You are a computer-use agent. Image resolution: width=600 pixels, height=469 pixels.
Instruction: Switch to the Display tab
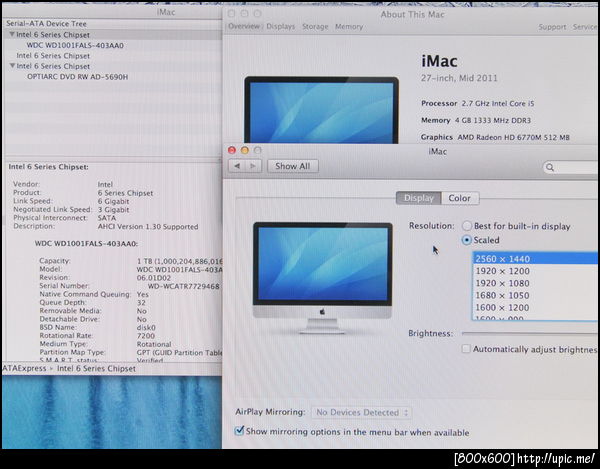coord(419,198)
